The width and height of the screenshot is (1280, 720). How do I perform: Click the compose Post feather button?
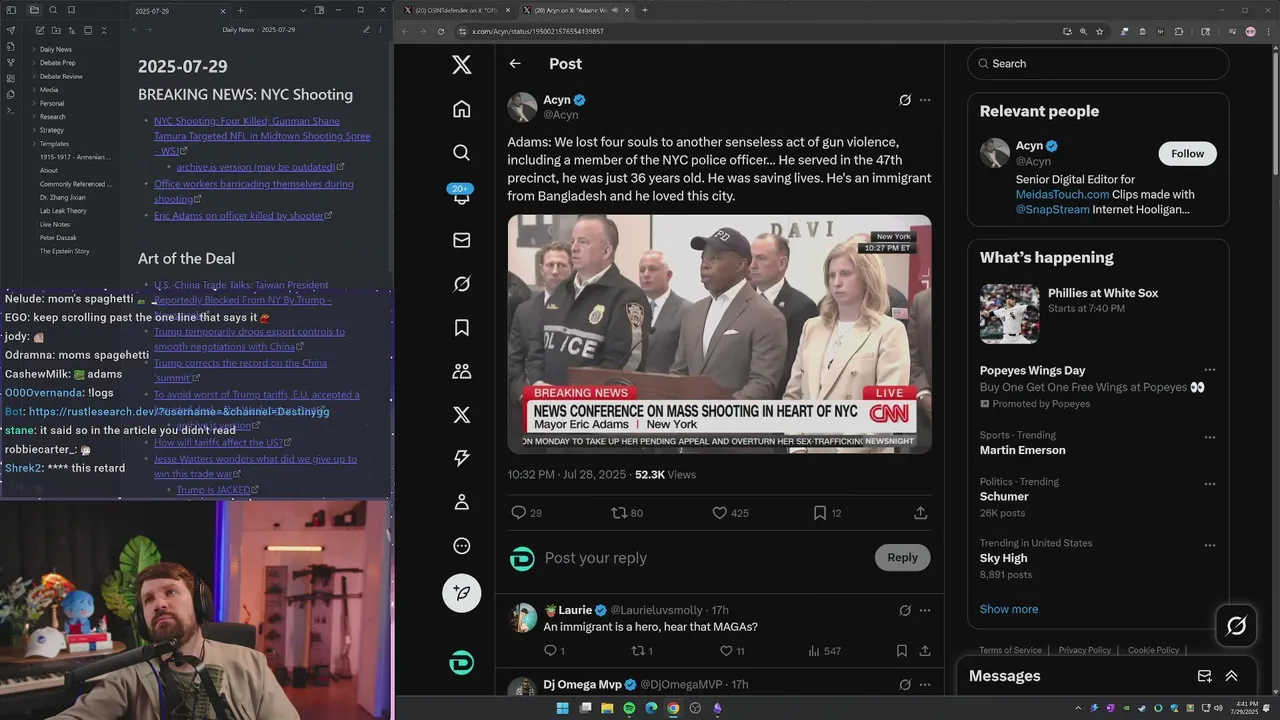tap(461, 593)
